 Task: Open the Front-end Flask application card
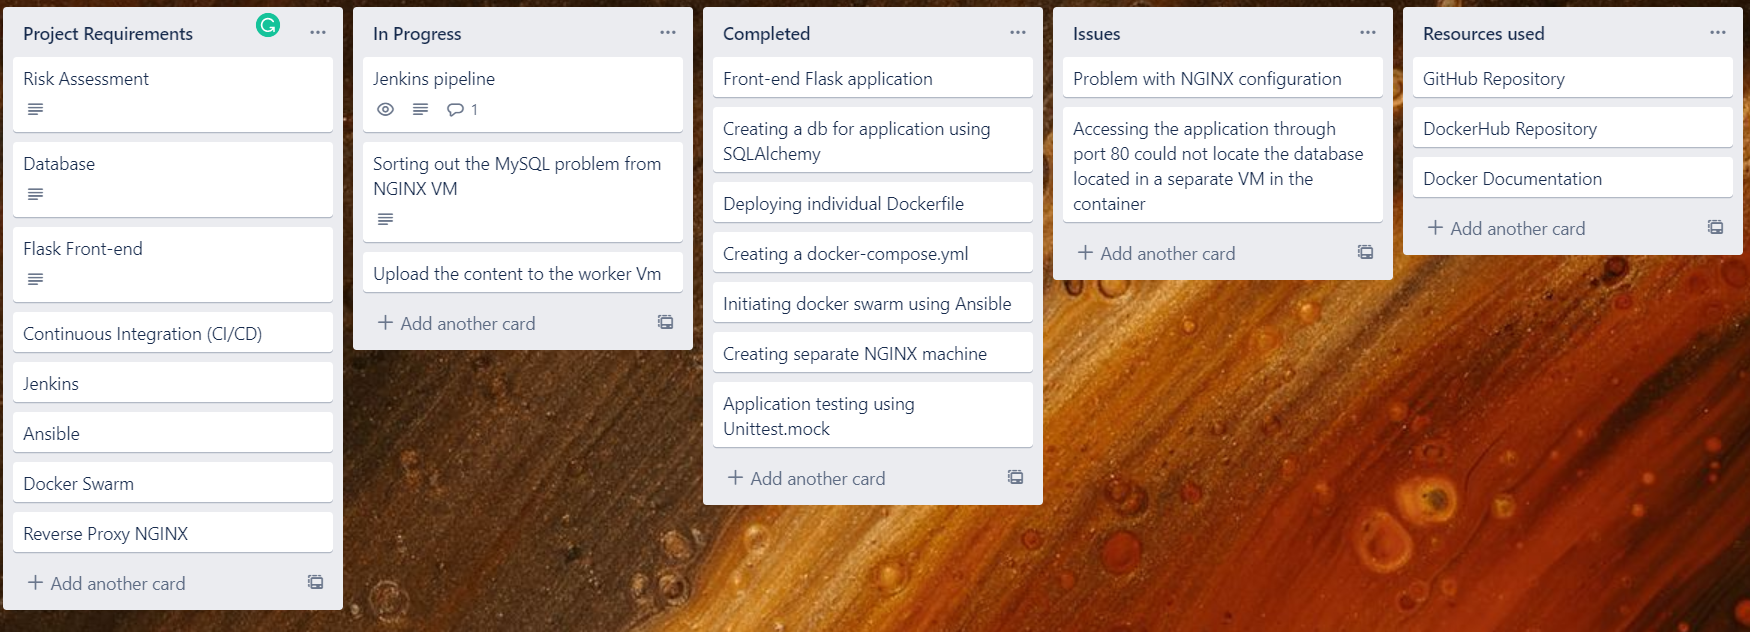point(873,77)
